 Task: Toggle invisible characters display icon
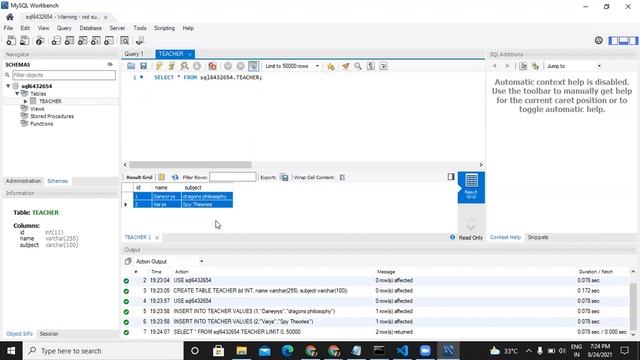click(x=371, y=66)
